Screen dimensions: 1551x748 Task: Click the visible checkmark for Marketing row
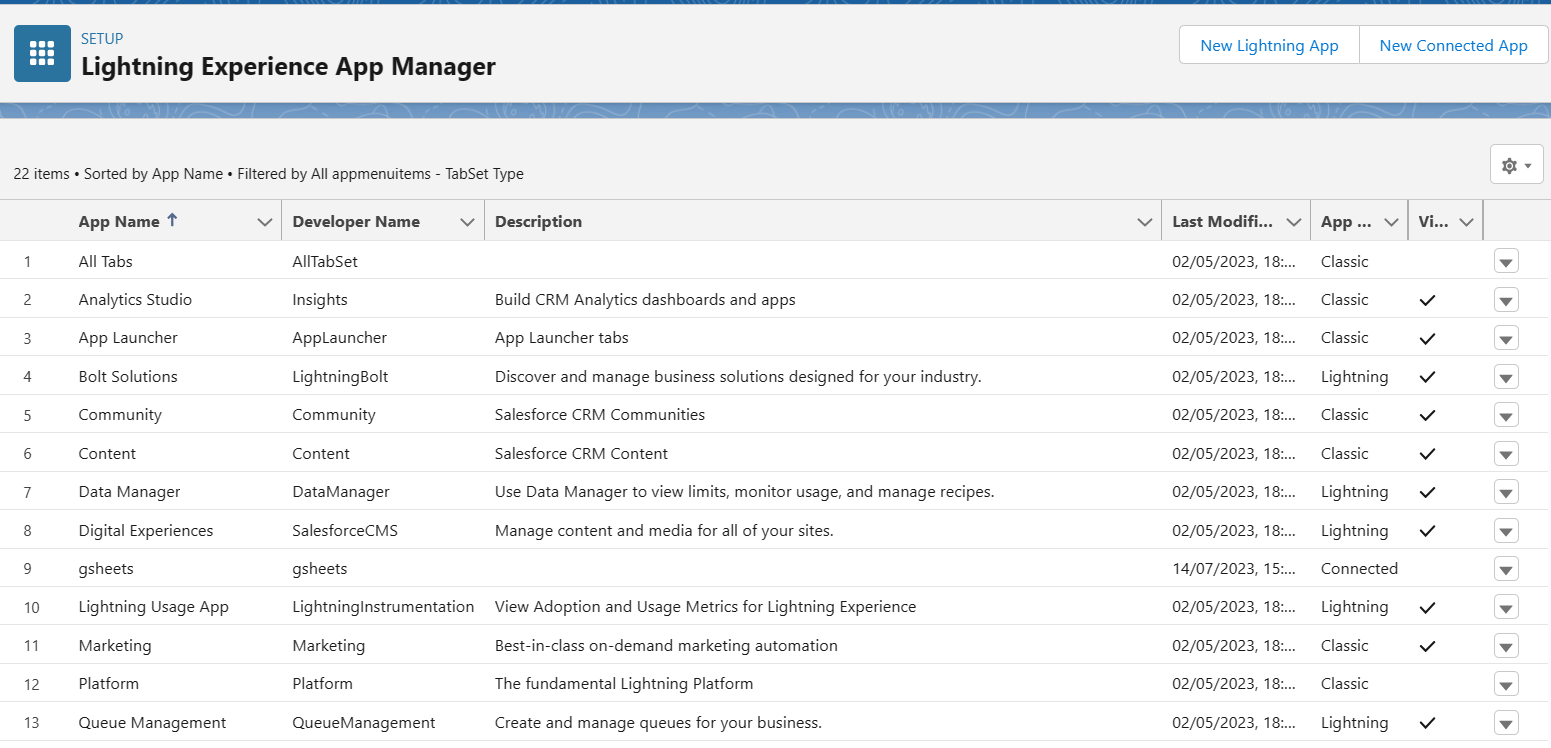coord(1428,646)
